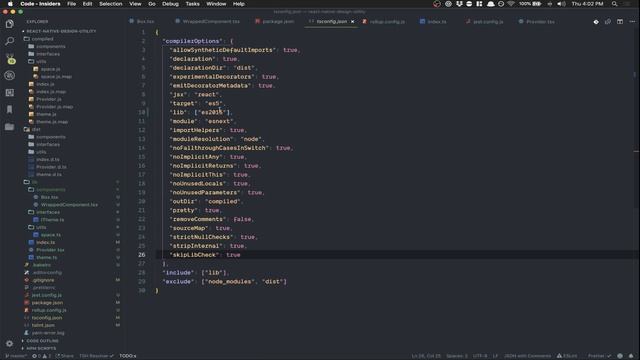Click the Split Editor icon
Viewport: 640px width, 360px height.
tap(620, 22)
